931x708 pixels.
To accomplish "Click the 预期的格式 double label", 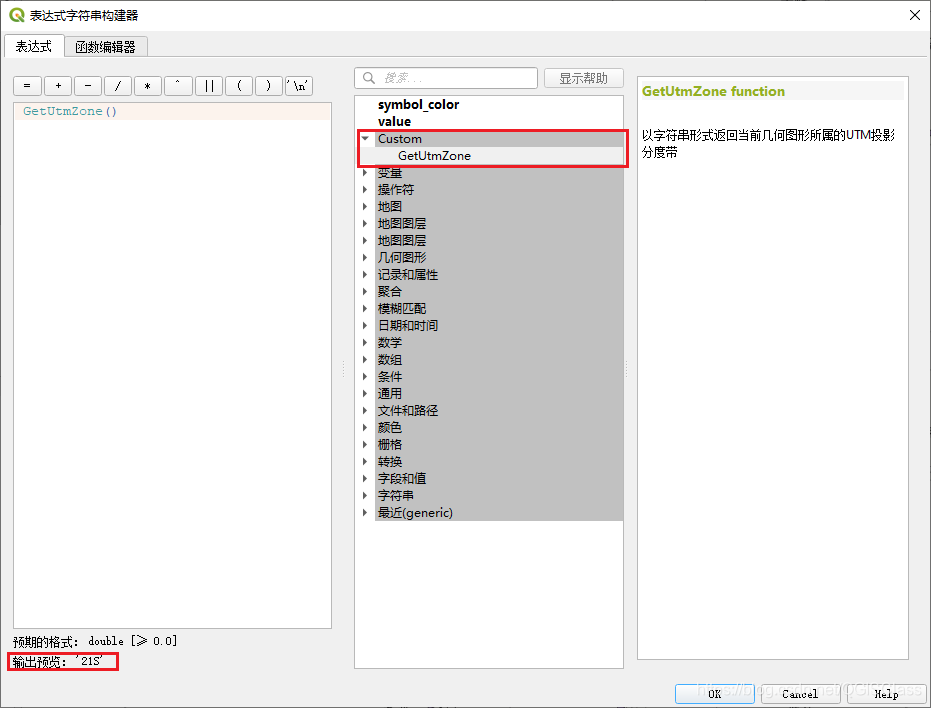I will pos(95,641).
